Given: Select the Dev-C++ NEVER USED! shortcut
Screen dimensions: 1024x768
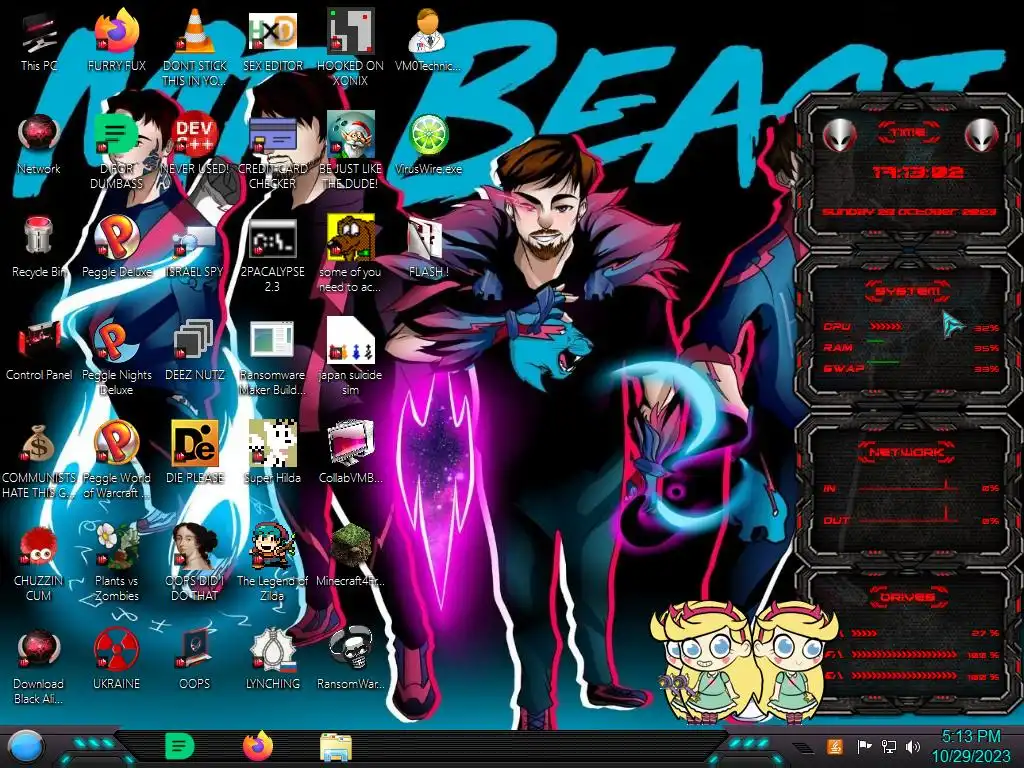Looking at the screenshot, I should pos(195,144).
